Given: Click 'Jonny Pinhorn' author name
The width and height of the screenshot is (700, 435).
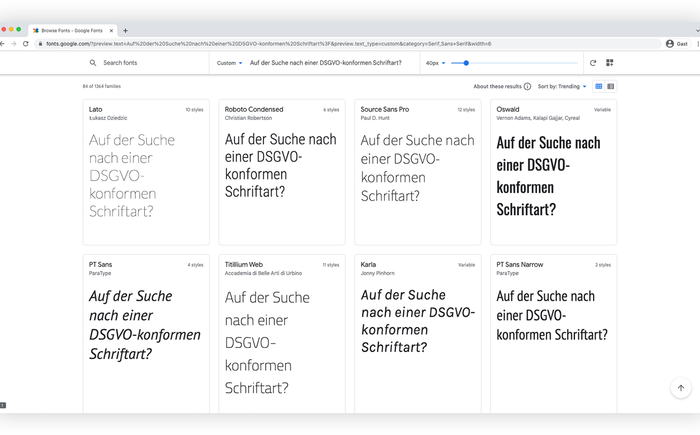Looking at the screenshot, I should point(378,273).
